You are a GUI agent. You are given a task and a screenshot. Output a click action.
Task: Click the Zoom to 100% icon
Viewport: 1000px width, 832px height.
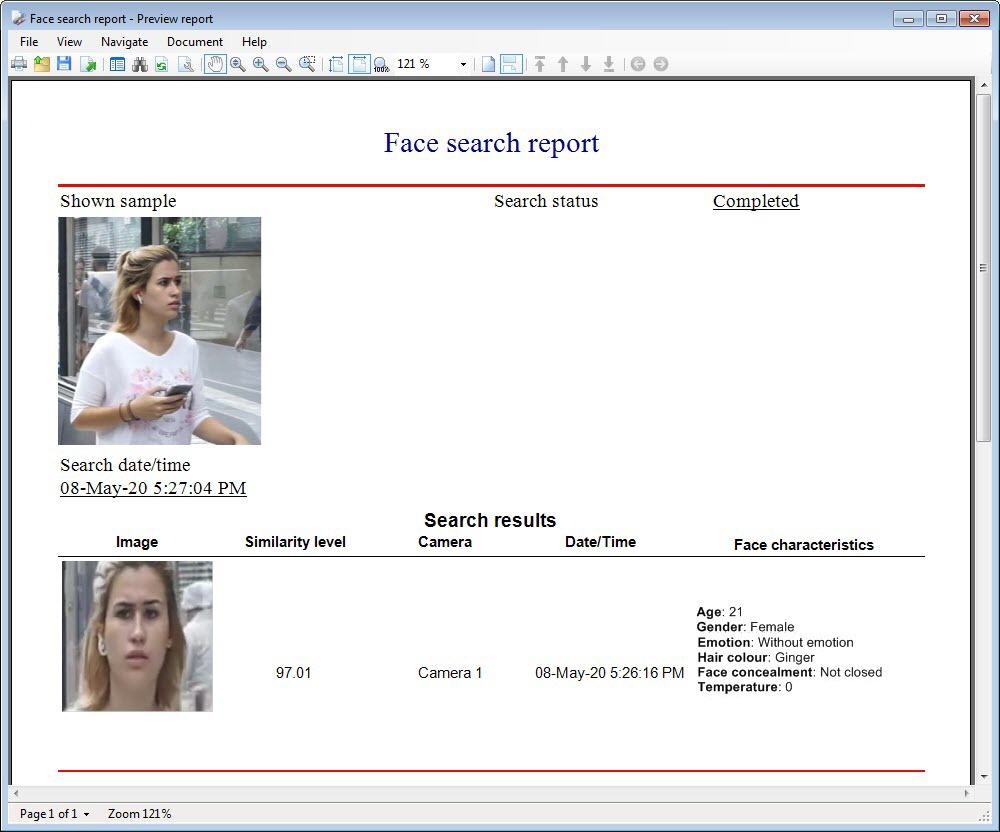[x=381, y=65]
